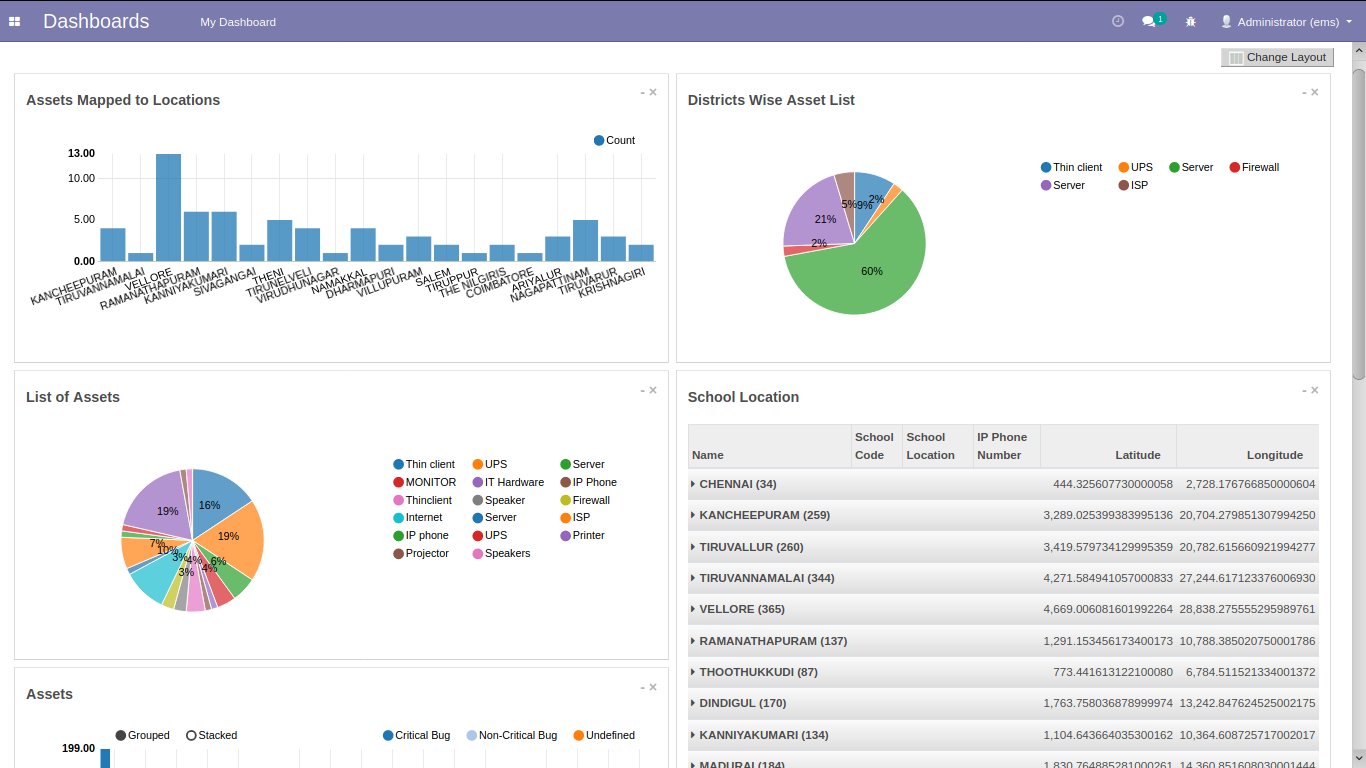The height and width of the screenshot is (768, 1366).
Task: Toggle IT Hardware legend entry
Action: pyautogui.click(x=508, y=482)
